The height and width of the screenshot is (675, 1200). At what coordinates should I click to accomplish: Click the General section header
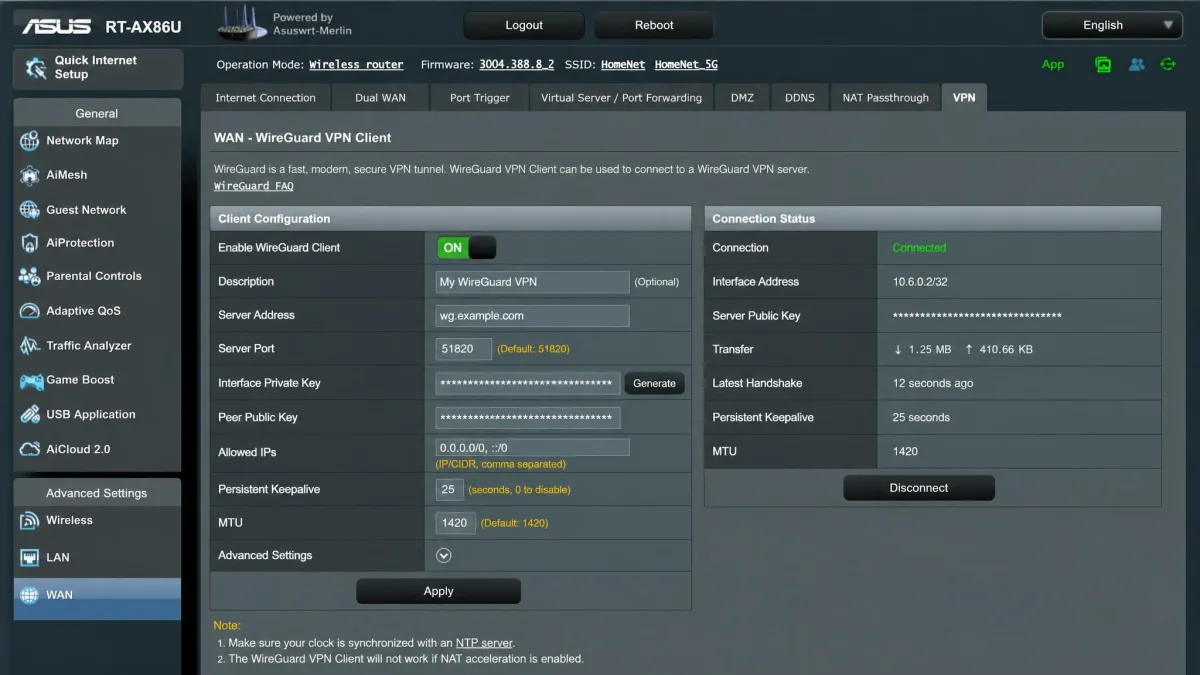[x=97, y=113]
